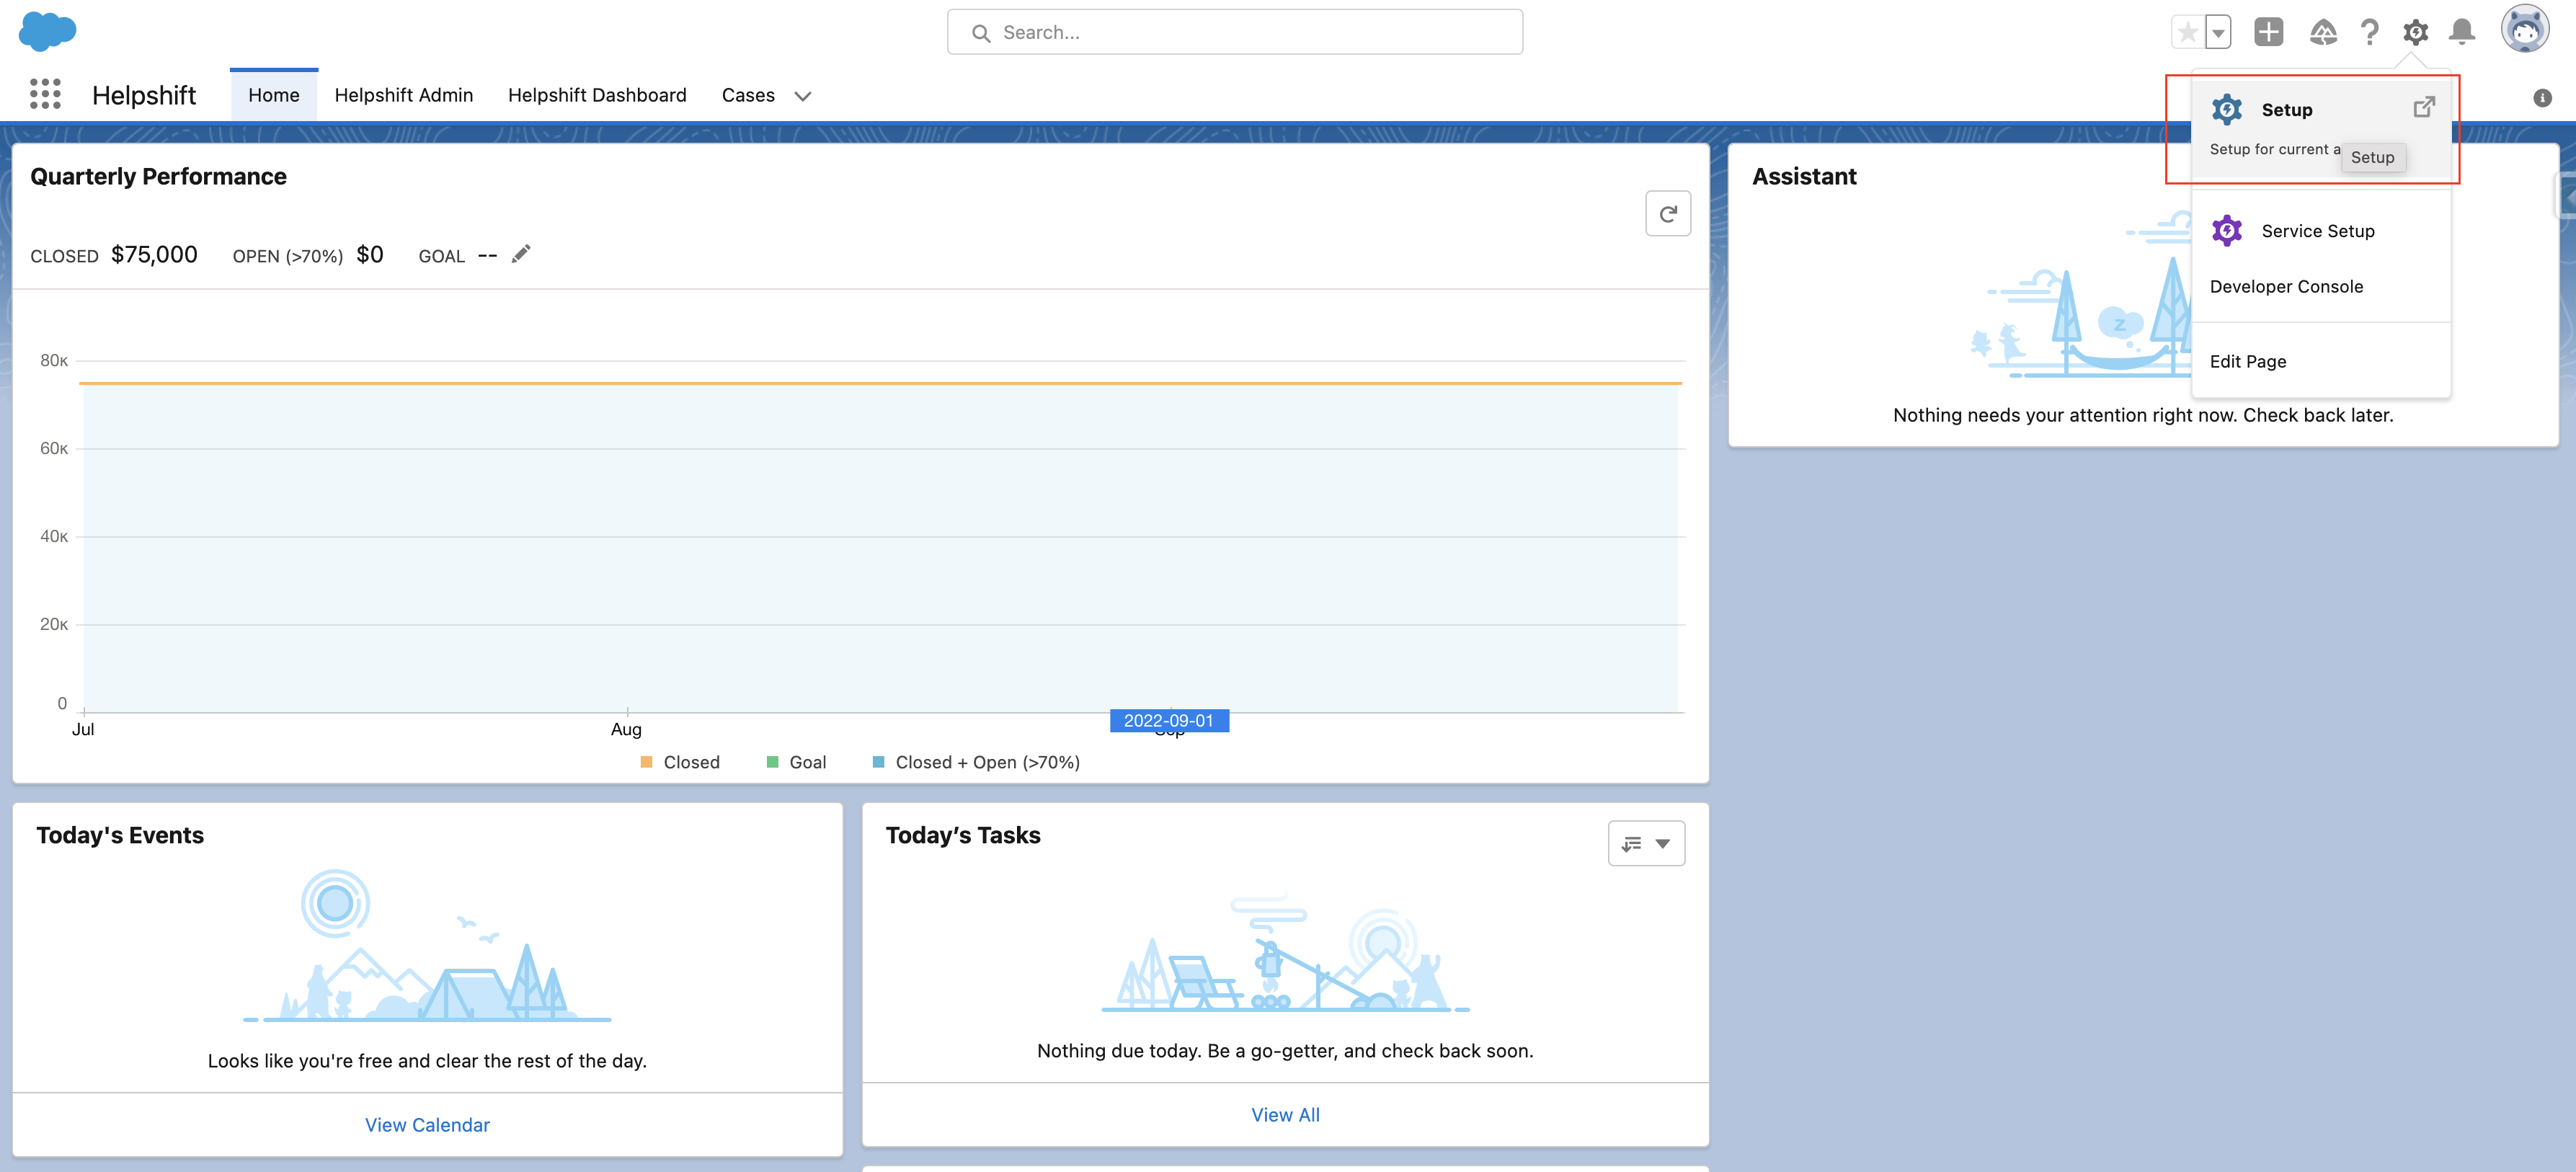Viewport: 2576px width, 1172px height.
Task: Click the user profile avatar
Action: coord(2524,30)
